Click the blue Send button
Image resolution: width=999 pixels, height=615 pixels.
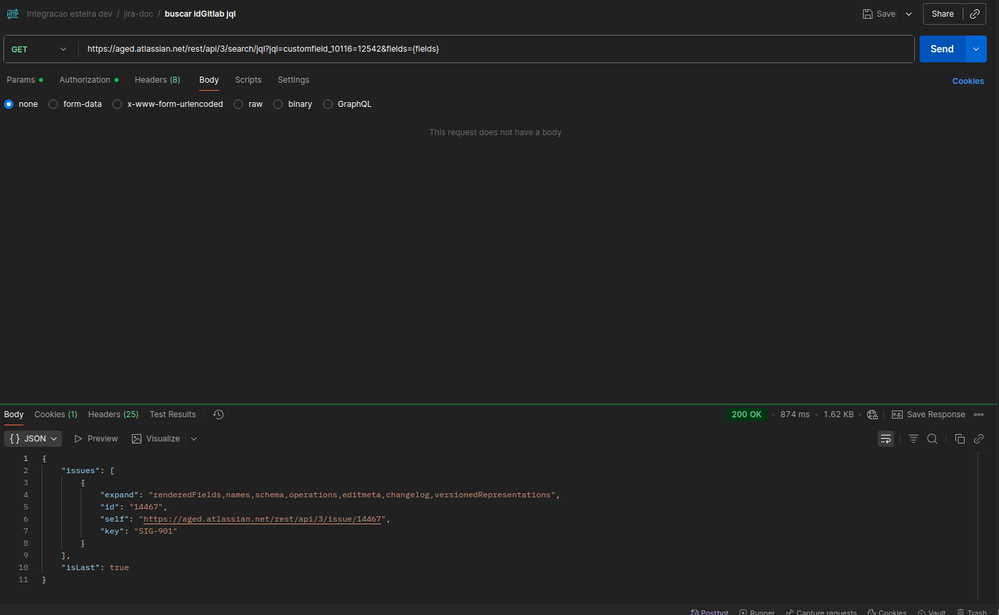[942, 49]
